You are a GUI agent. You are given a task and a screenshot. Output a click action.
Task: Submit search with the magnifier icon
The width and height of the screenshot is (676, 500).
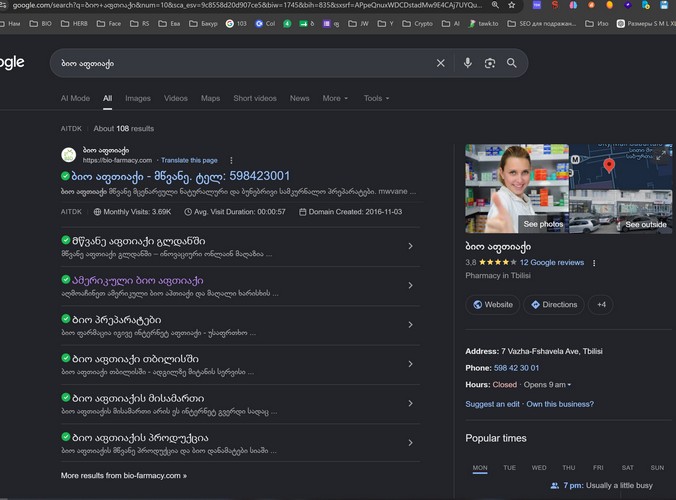tap(512, 63)
